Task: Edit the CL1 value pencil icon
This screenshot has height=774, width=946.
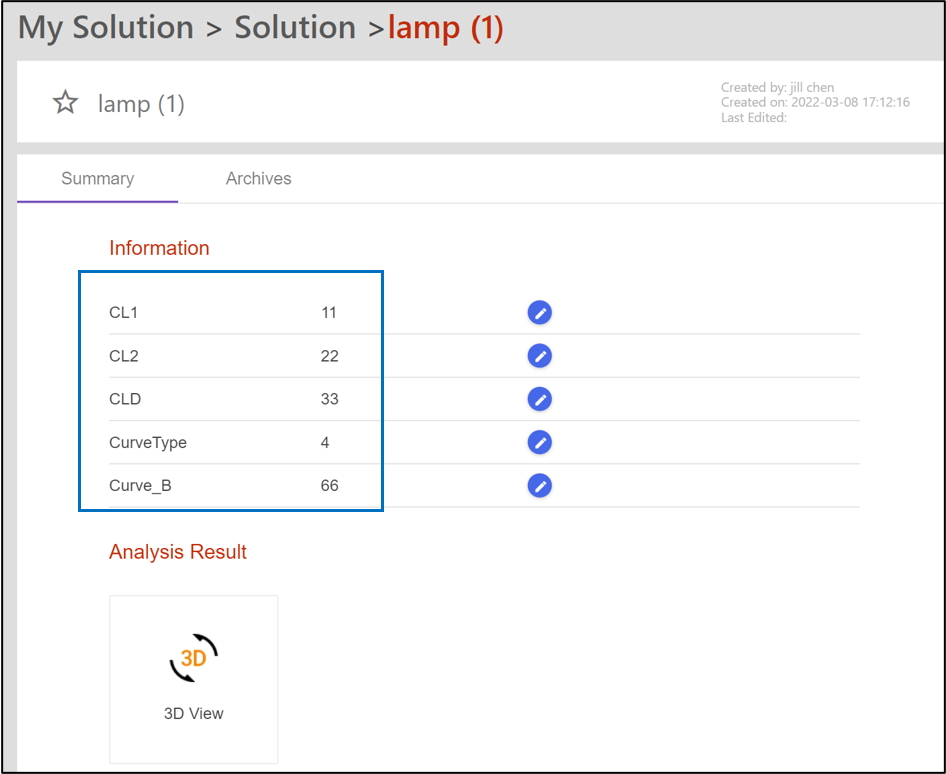Action: [539, 312]
